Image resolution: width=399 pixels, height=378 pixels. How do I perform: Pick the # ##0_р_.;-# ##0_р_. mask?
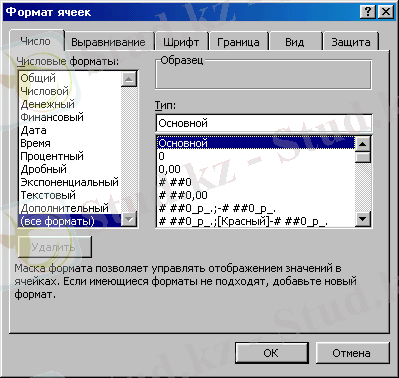(x=256, y=208)
